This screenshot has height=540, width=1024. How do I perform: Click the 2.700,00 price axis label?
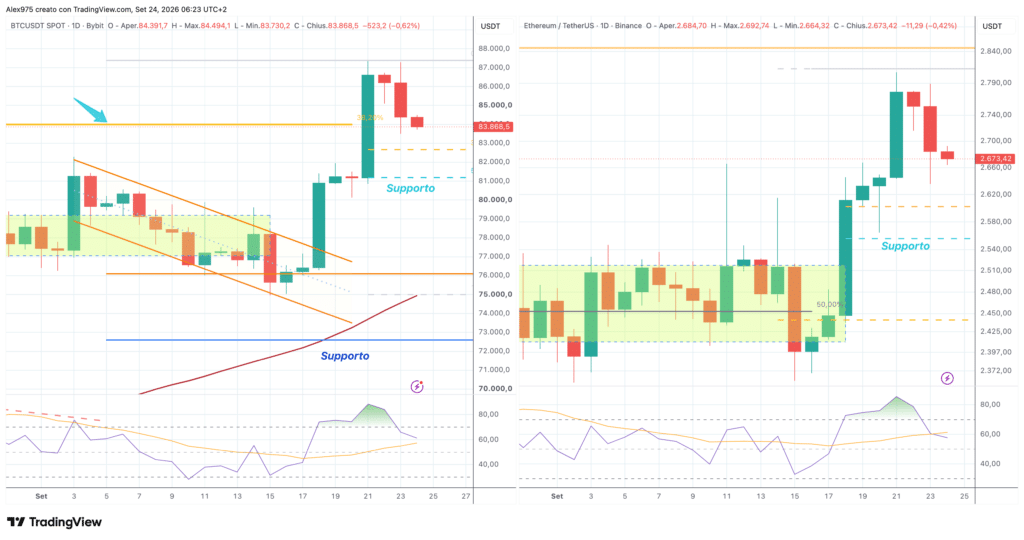point(996,141)
